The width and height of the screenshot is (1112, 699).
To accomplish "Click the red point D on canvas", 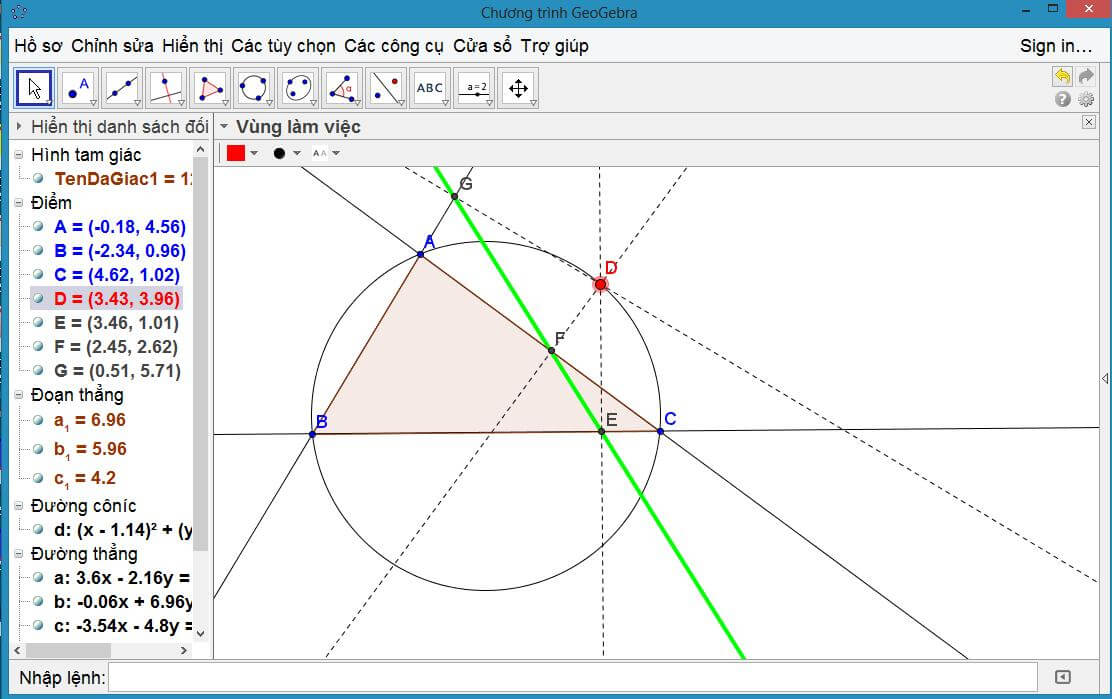I will click(x=601, y=284).
